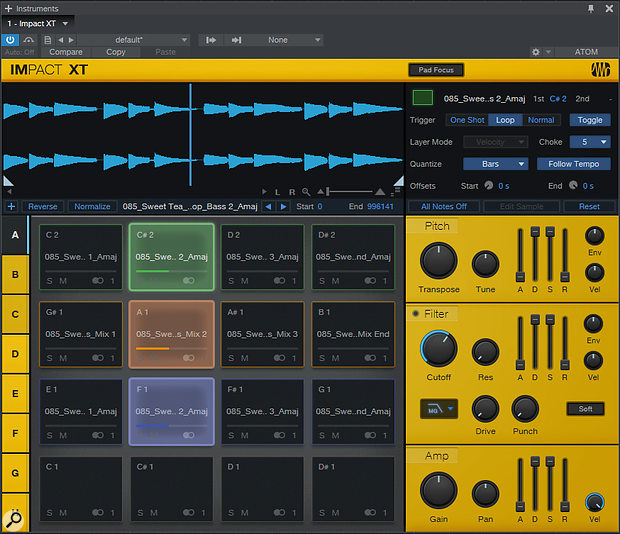Click output link icon on D#2 pad
Viewport: 620px width, 534px height.
(370, 281)
